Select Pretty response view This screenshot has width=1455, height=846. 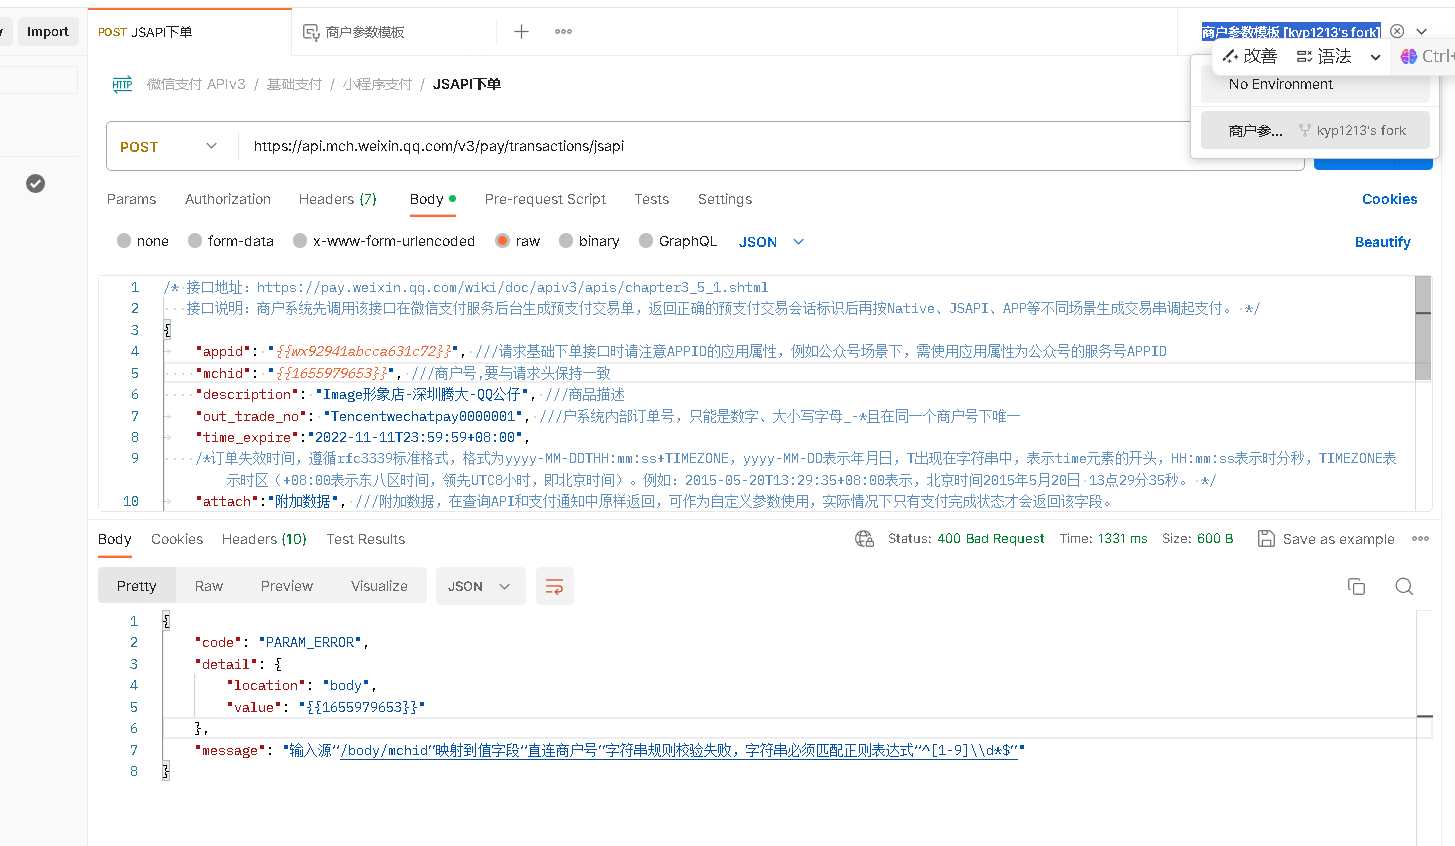click(x=137, y=586)
